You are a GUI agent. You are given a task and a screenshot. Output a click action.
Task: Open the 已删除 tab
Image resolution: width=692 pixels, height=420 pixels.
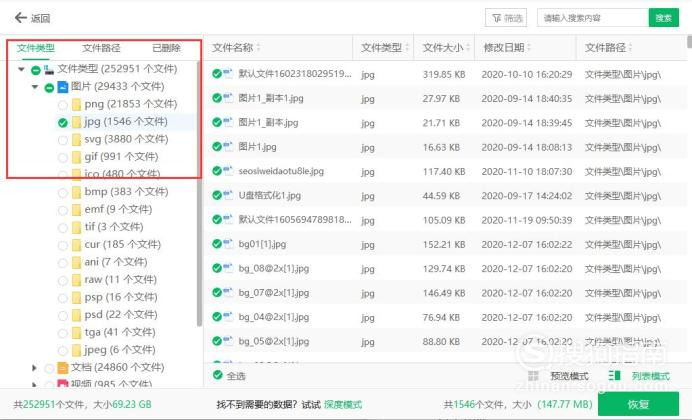[x=166, y=47]
